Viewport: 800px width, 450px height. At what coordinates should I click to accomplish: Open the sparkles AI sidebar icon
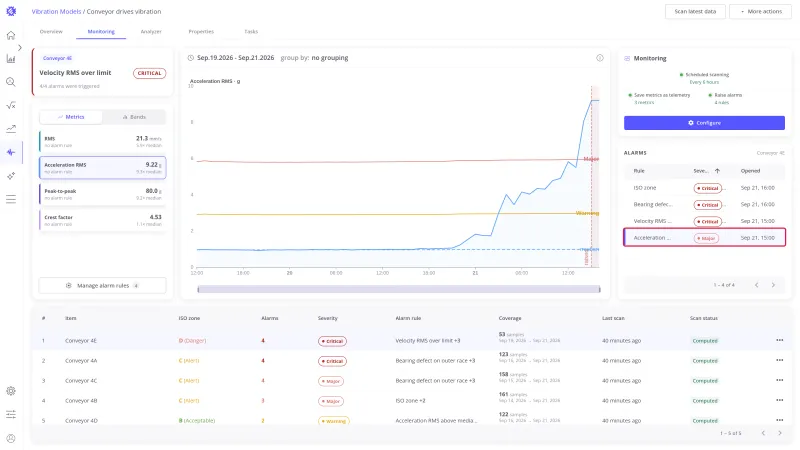coord(11,176)
